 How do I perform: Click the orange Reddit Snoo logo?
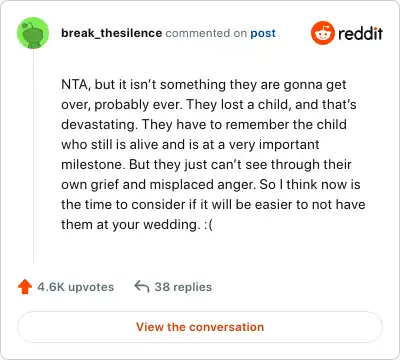(x=322, y=33)
